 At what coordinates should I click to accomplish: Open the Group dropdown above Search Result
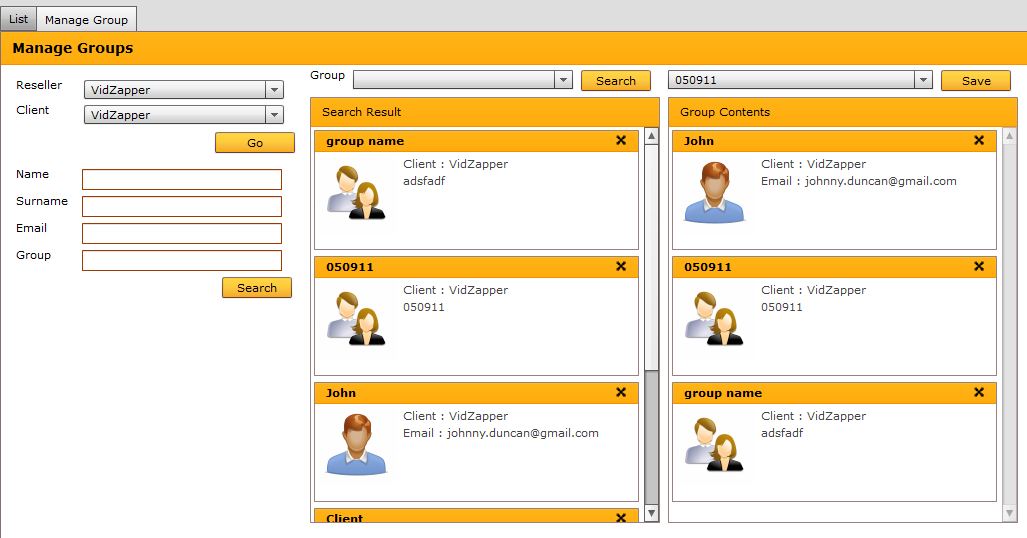coord(563,80)
